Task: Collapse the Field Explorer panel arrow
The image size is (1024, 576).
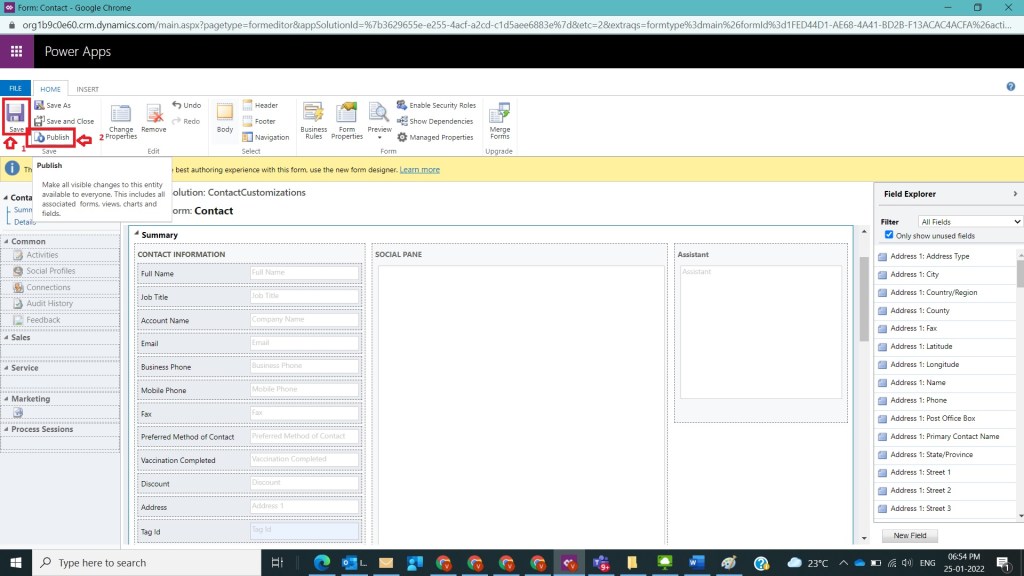Action: pos(1015,194)
